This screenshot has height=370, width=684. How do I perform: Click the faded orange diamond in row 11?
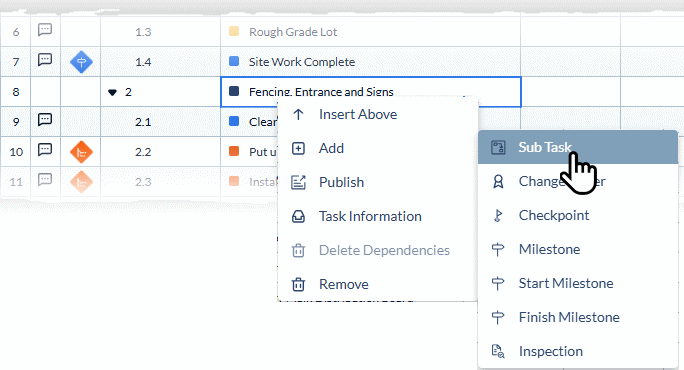click(81, 182)
